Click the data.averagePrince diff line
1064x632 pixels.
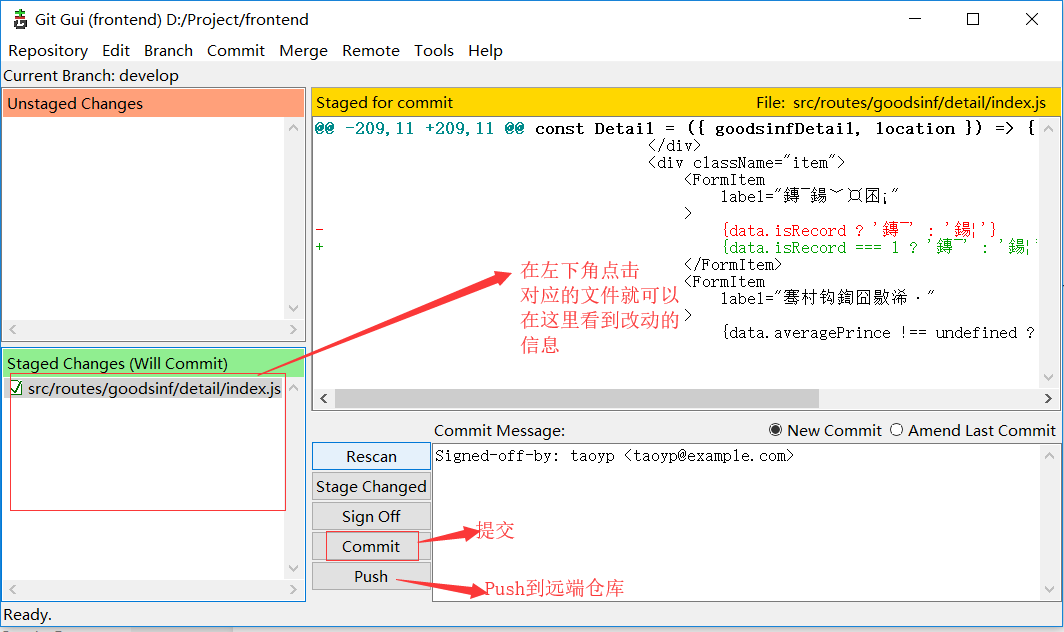(878, 333)
